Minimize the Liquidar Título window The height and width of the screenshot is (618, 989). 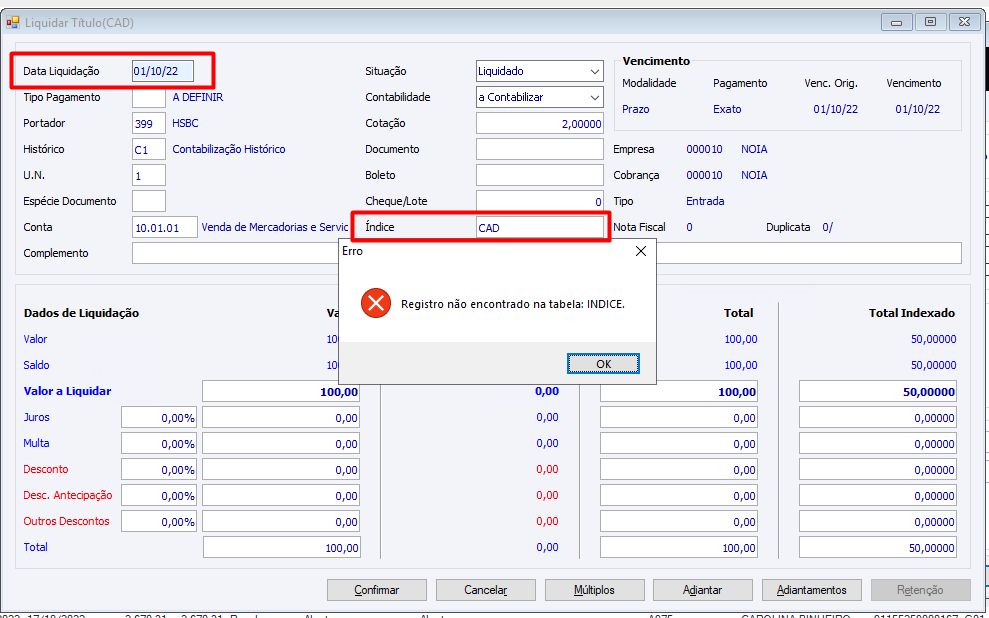[x=896, y=23]
